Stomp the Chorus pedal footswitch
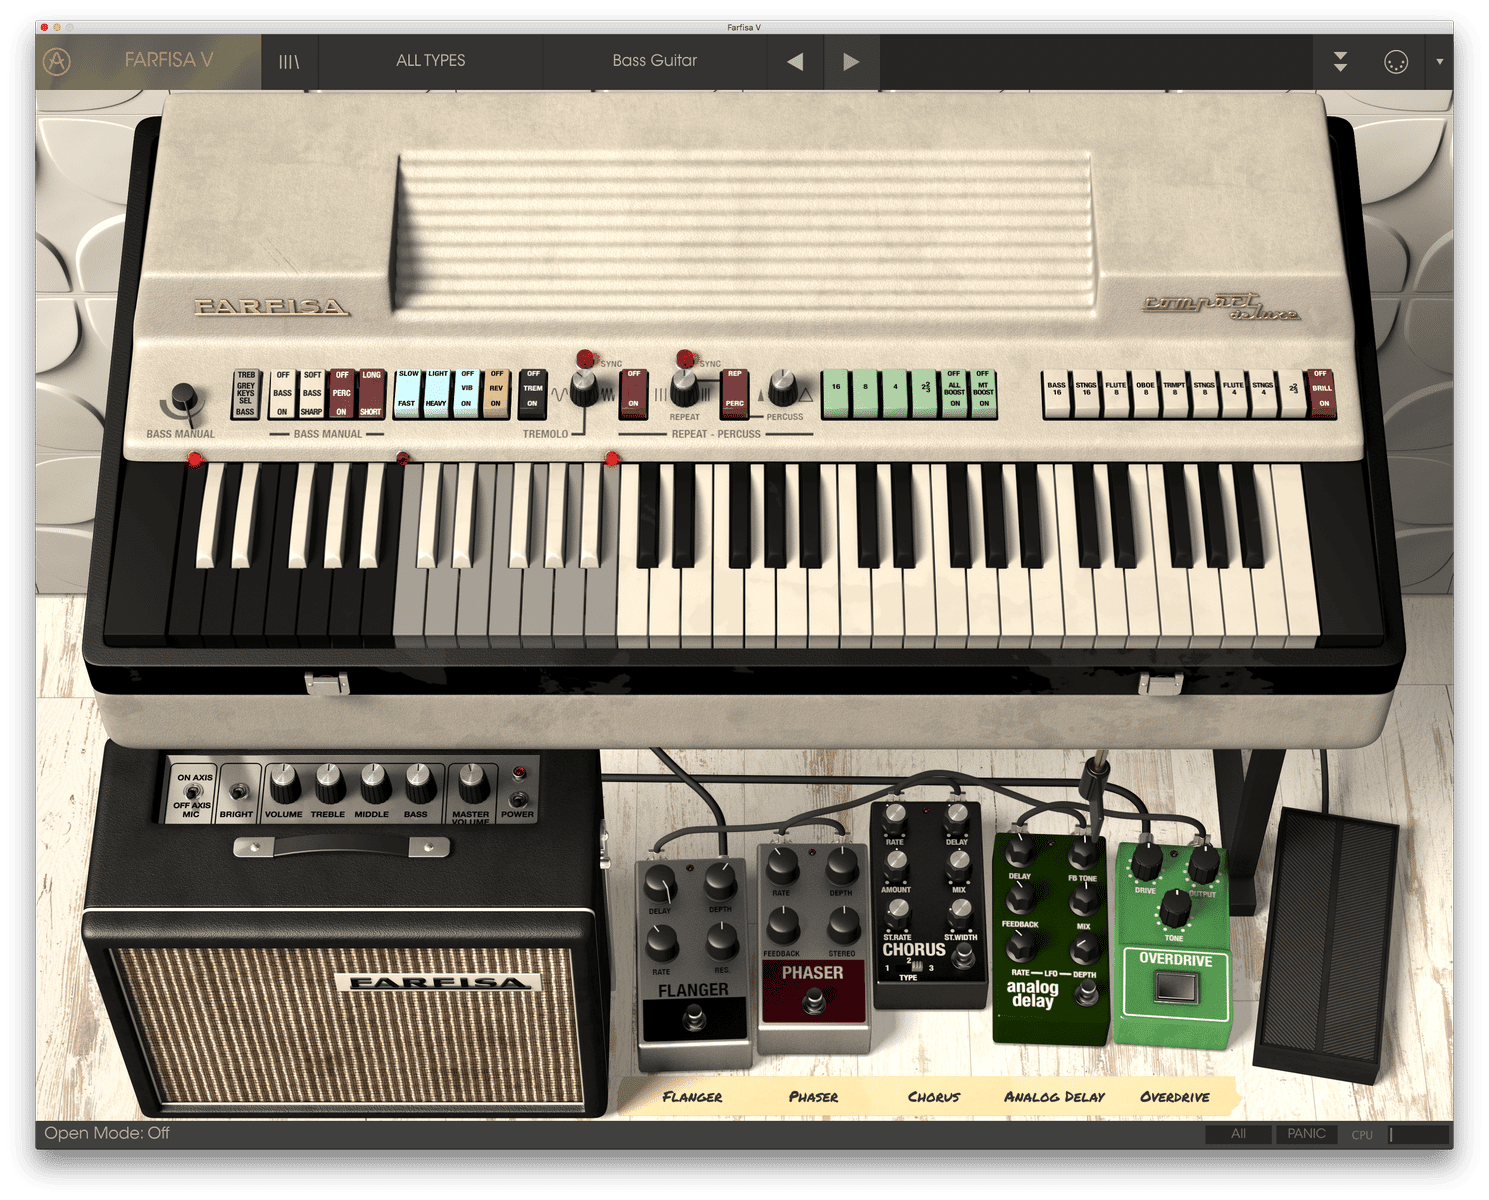 point(962,957)
